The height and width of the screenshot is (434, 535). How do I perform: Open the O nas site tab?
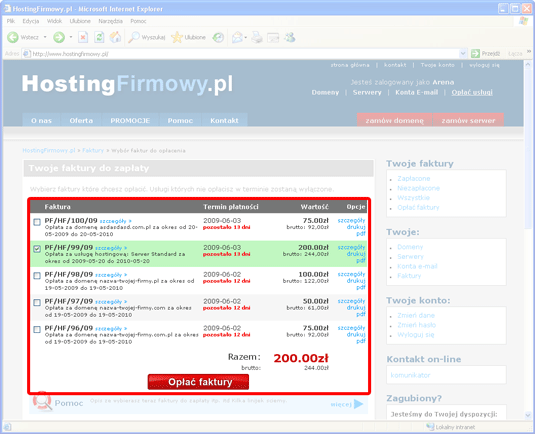[41, 120]
